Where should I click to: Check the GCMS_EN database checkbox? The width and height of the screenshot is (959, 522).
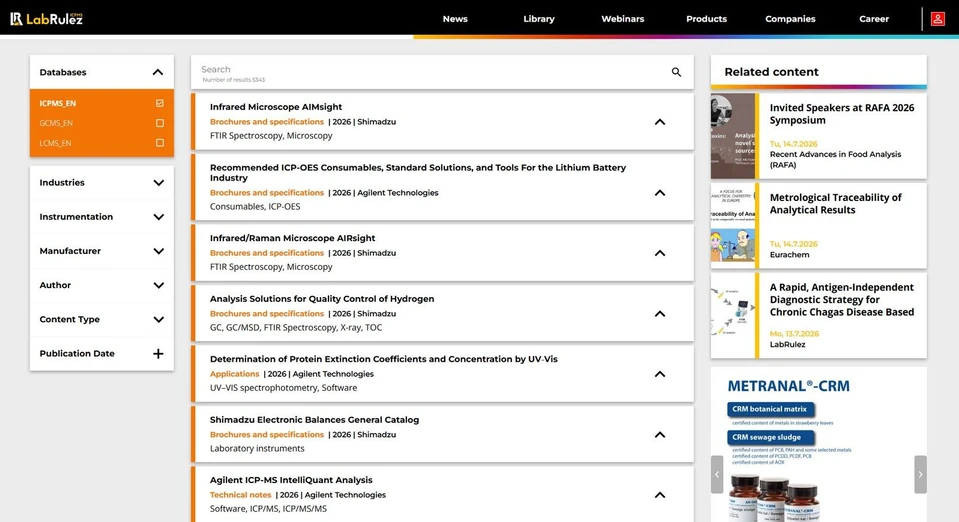[x=160, y=123]
